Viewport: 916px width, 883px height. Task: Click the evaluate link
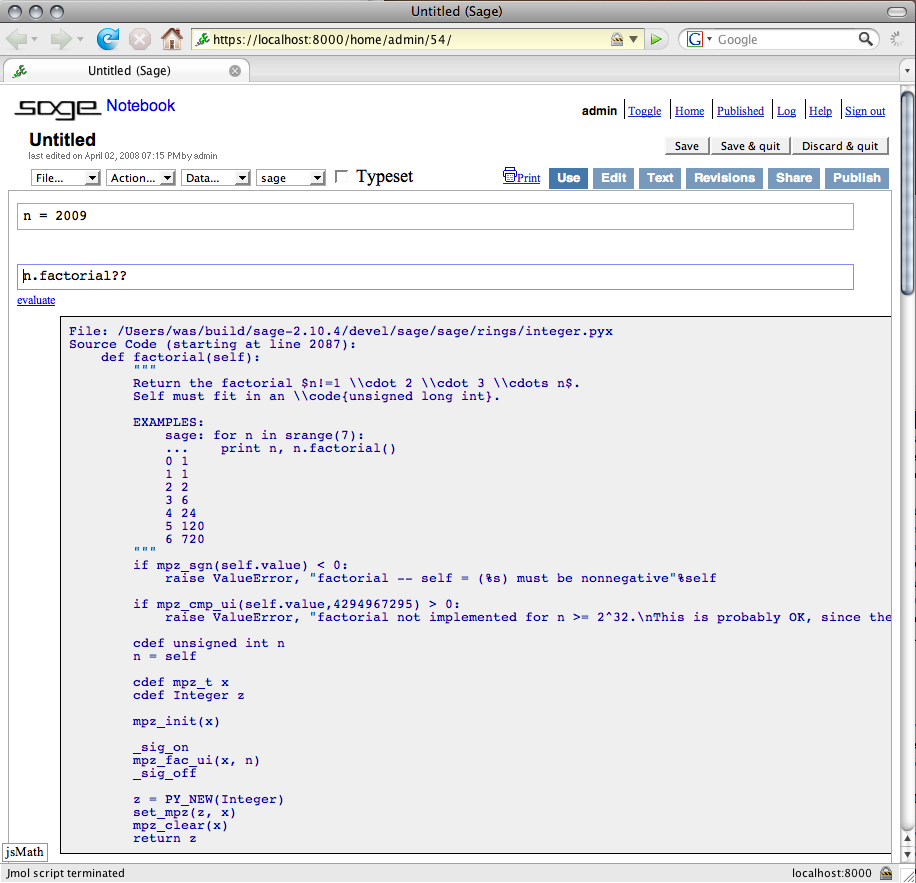point(36,300)
